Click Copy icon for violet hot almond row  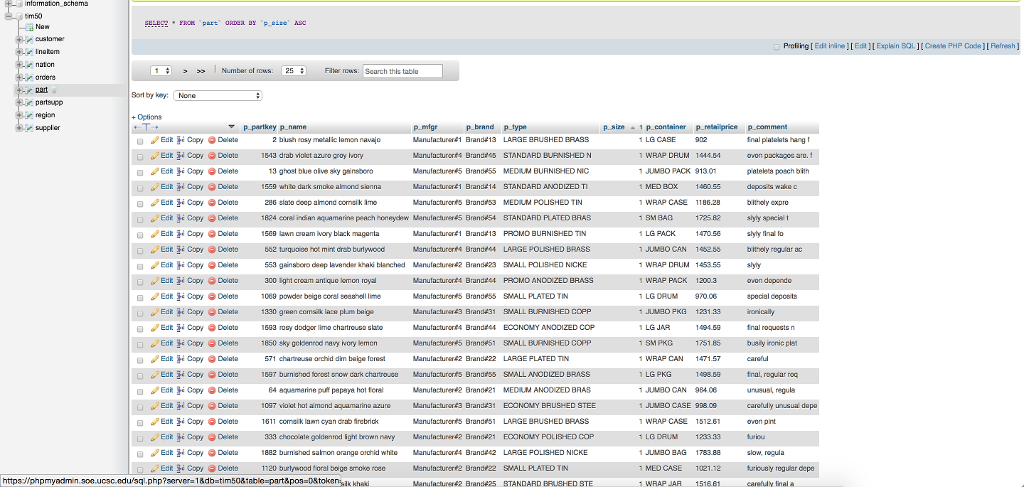click(181, 406)
